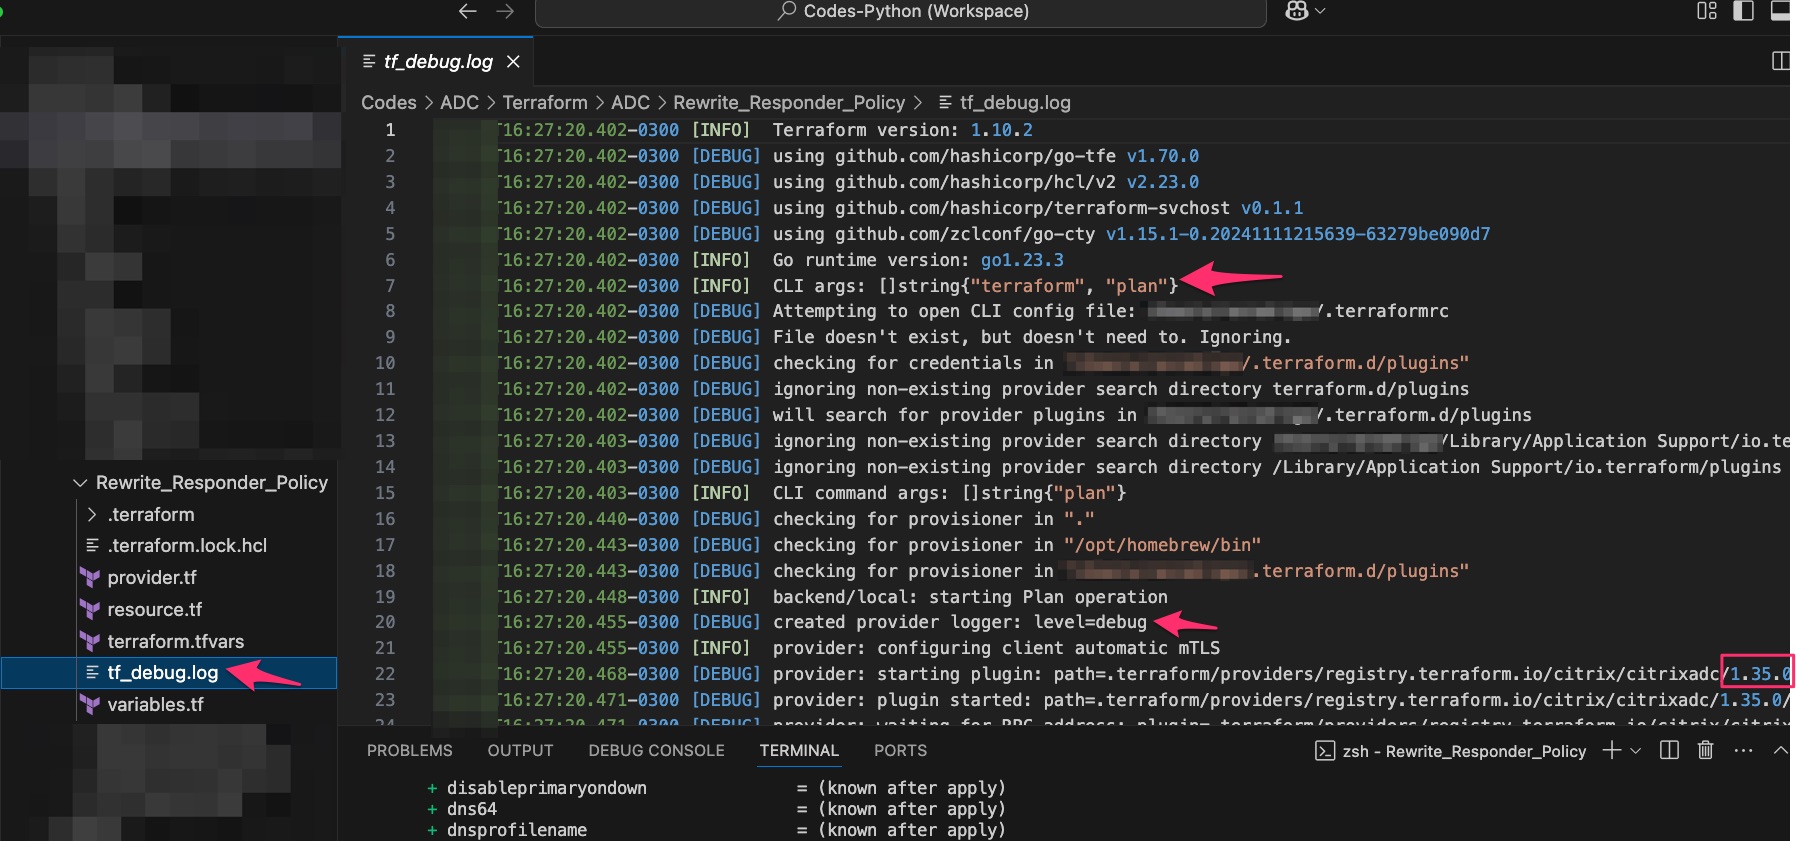
Task: Open the terminal panel more actions menu
Action: 1744,750
